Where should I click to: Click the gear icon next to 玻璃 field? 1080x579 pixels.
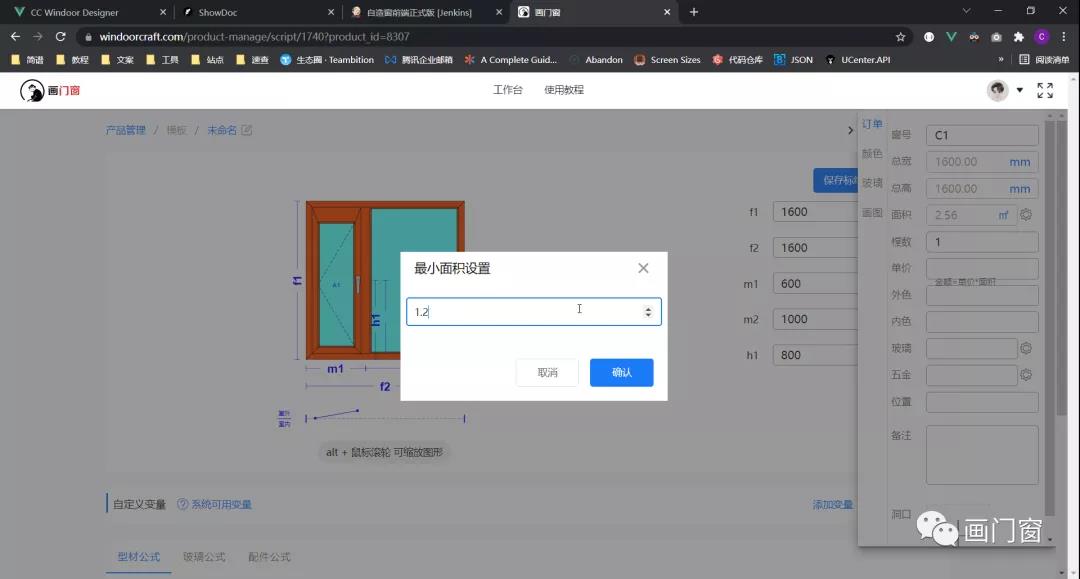pos(1025,348)
